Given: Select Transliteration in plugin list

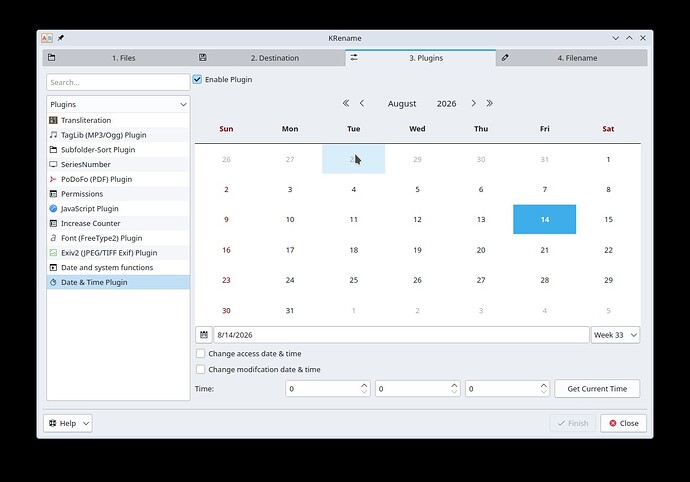Looking at the screenshot, I should pos(118,120).
